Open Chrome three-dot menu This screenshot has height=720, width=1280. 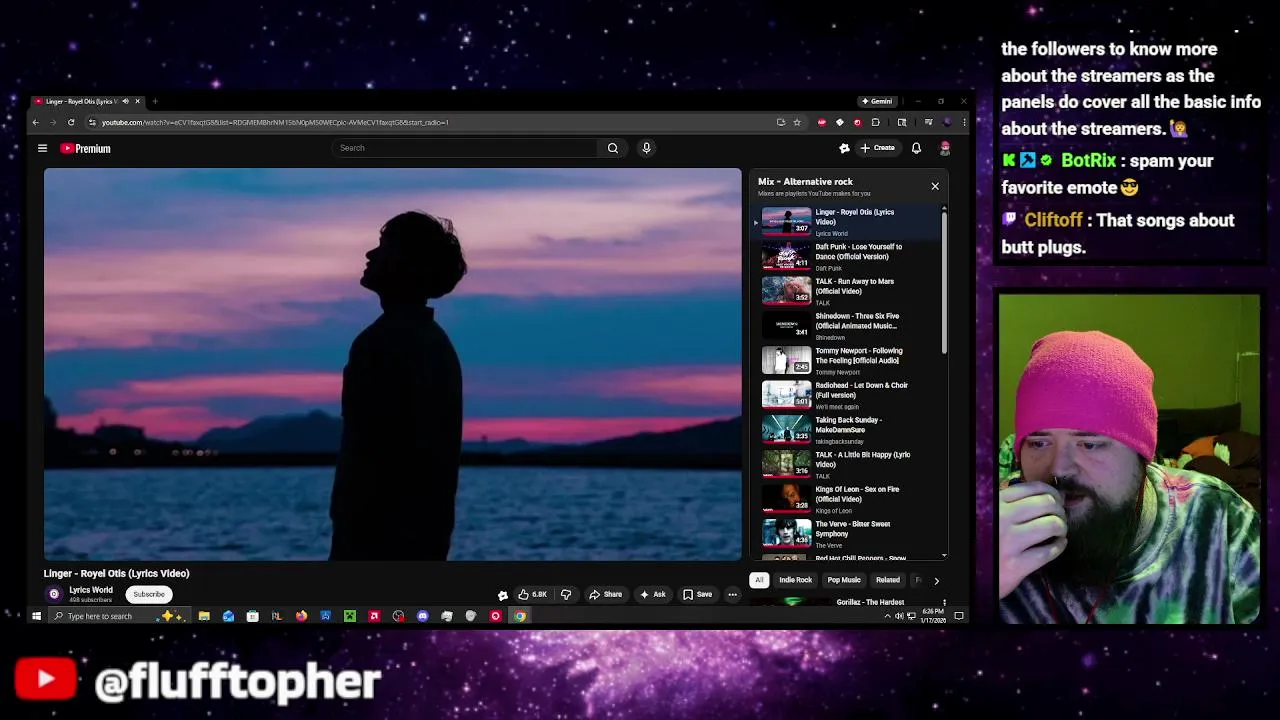pos(964,122)
